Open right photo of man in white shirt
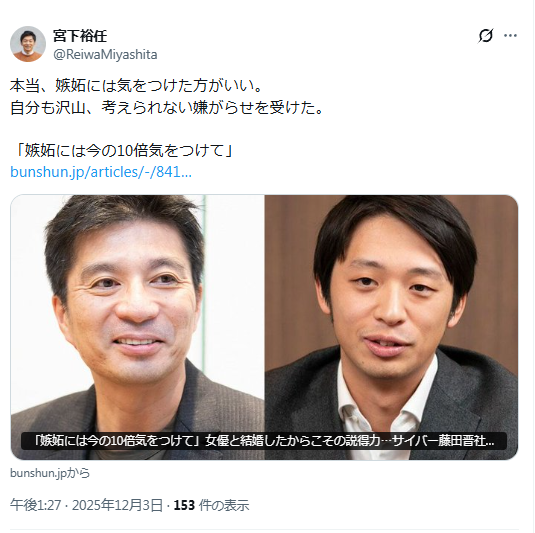Image resolution: width=535 pixels, height=533 pixels. (x=391, y=327)
